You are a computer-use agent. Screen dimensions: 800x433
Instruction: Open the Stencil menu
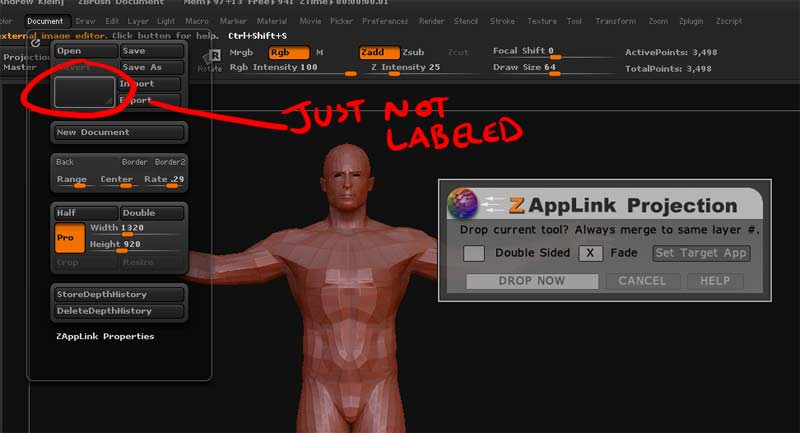click(466, 21)
